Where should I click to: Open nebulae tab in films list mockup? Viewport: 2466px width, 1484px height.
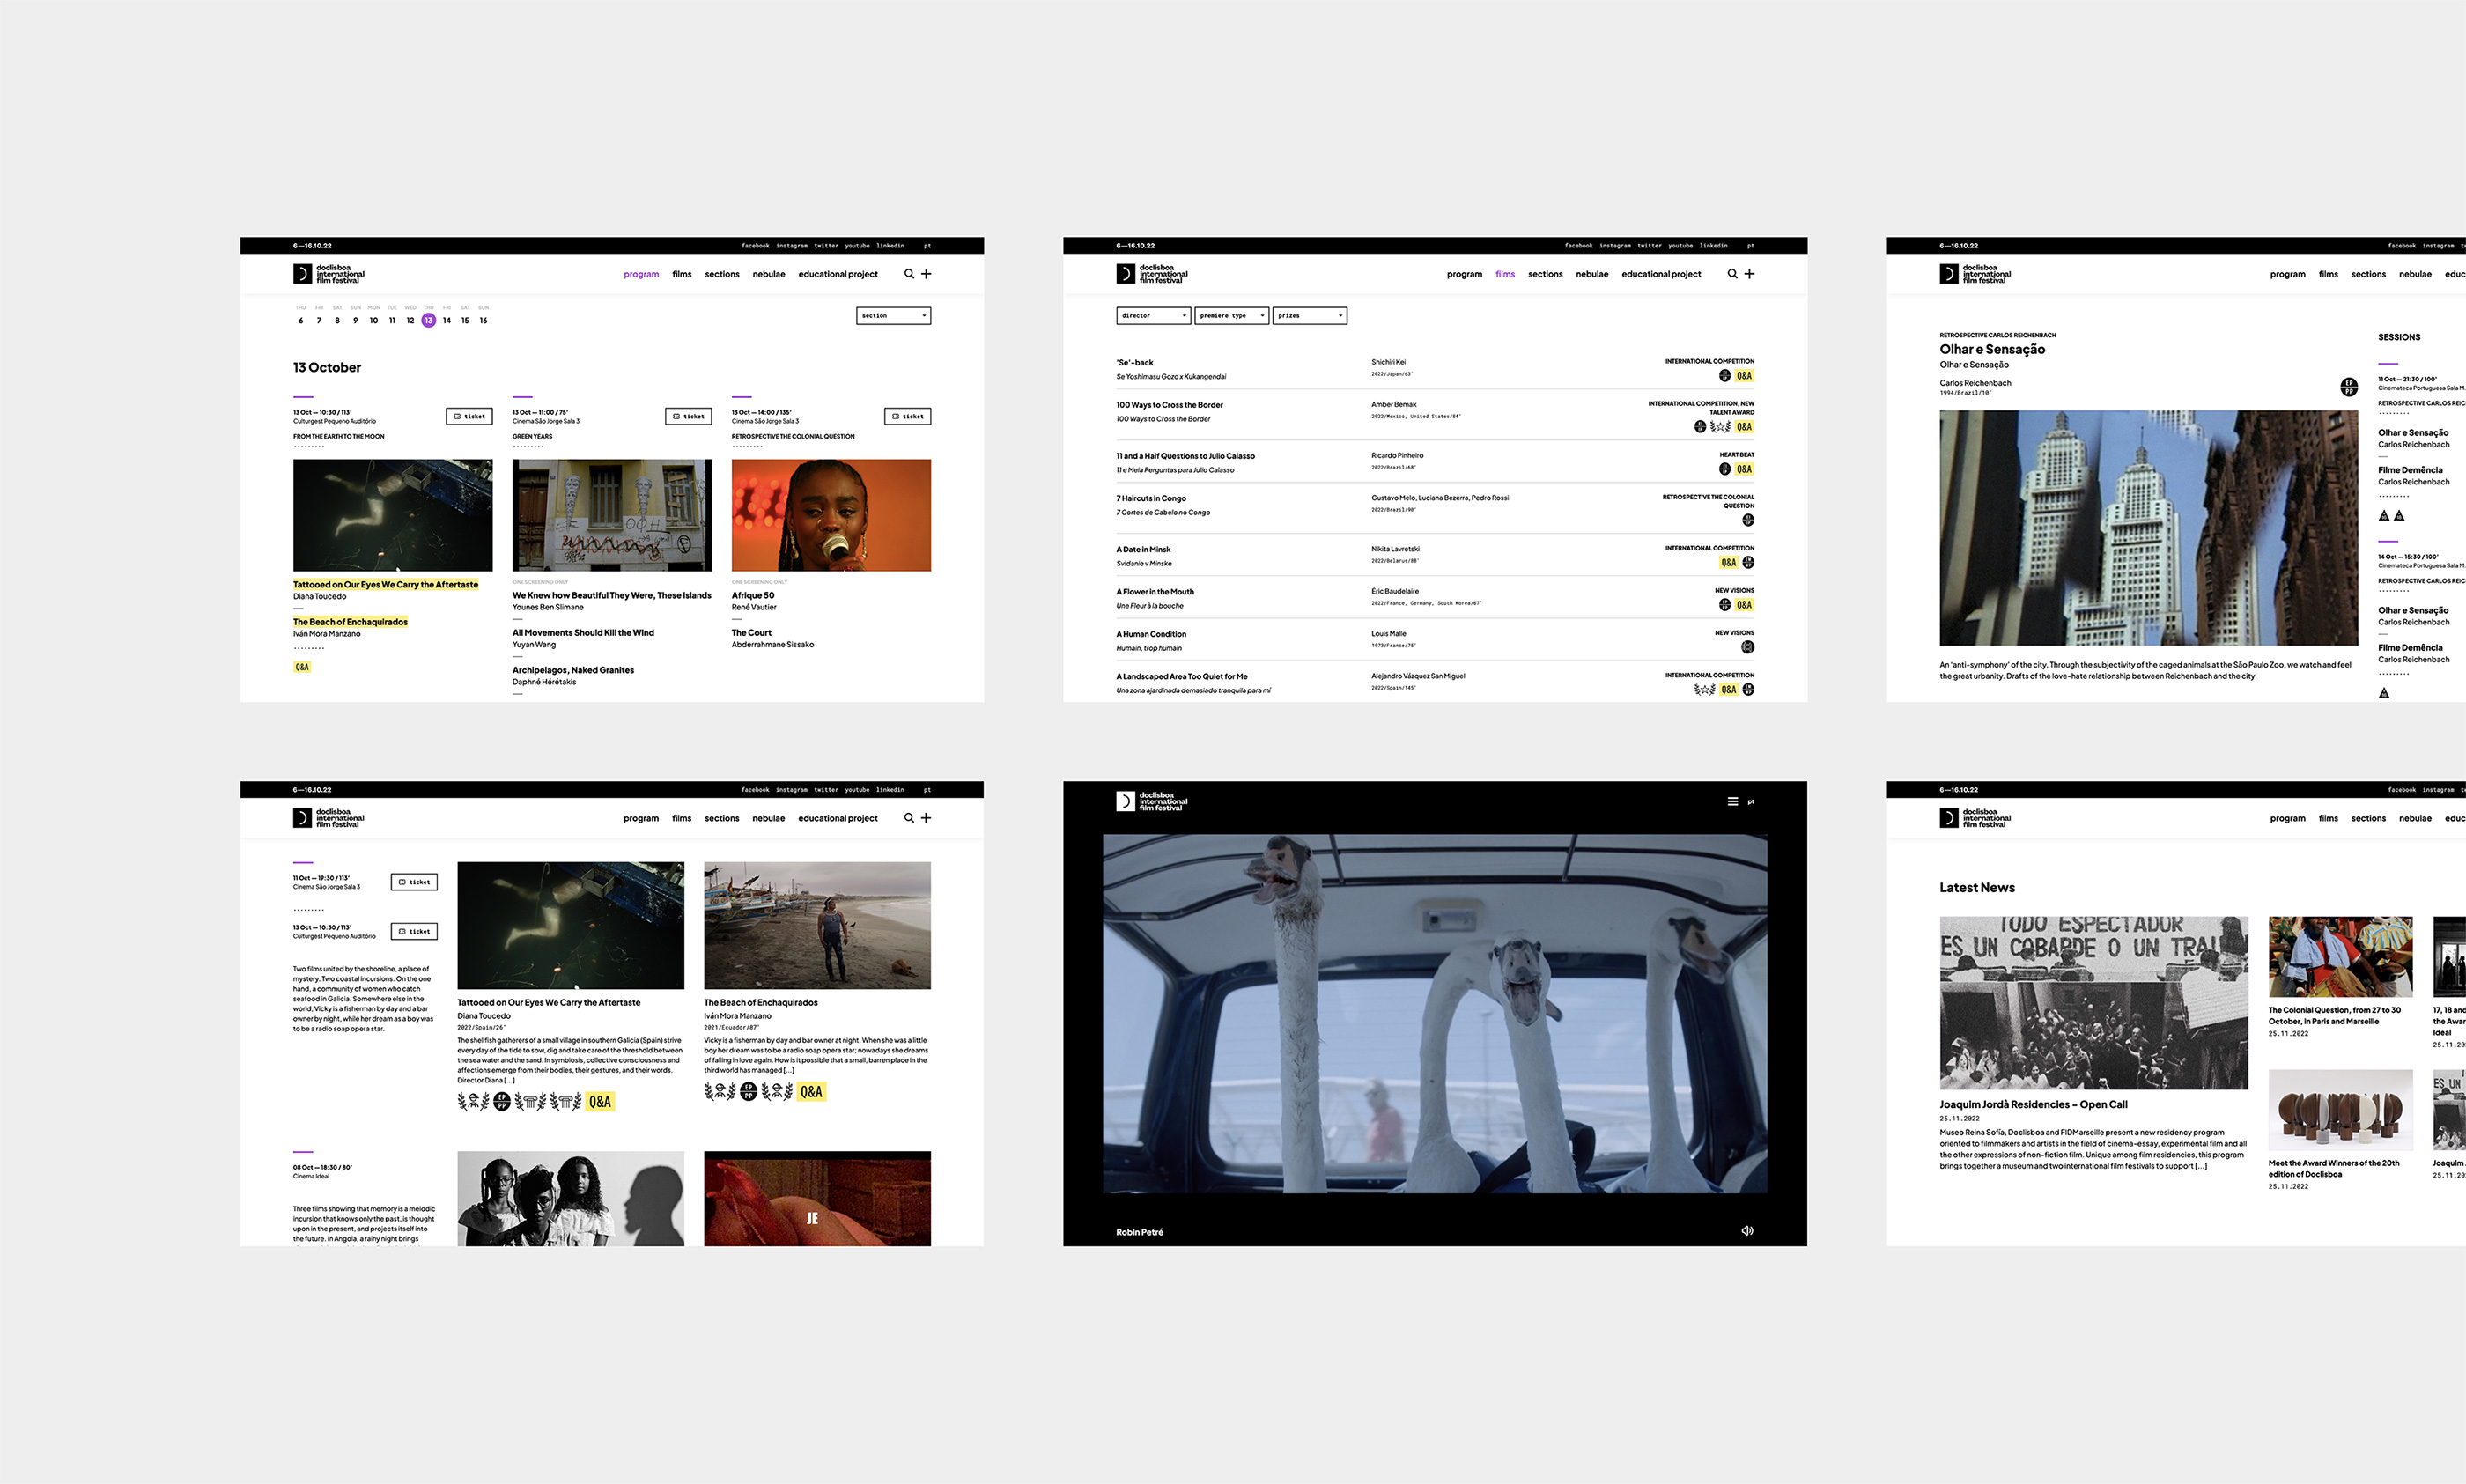[1592, 274]
